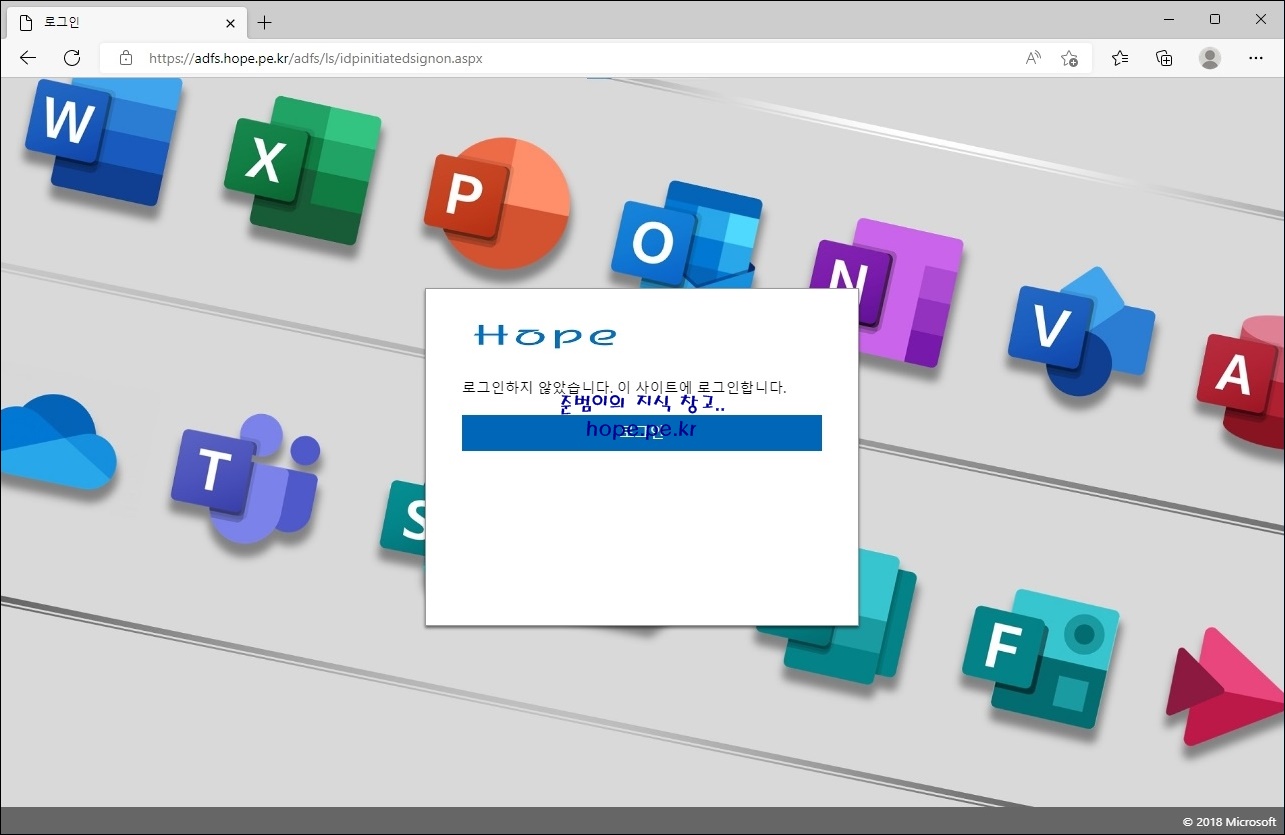Open the Favorites list icon
Viewport: 1285px width, 835px height.
click(1120, 58)
